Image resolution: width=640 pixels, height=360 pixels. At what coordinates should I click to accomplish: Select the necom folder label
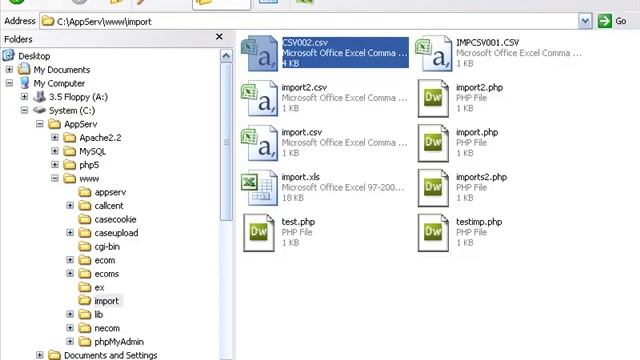(107, 328)
